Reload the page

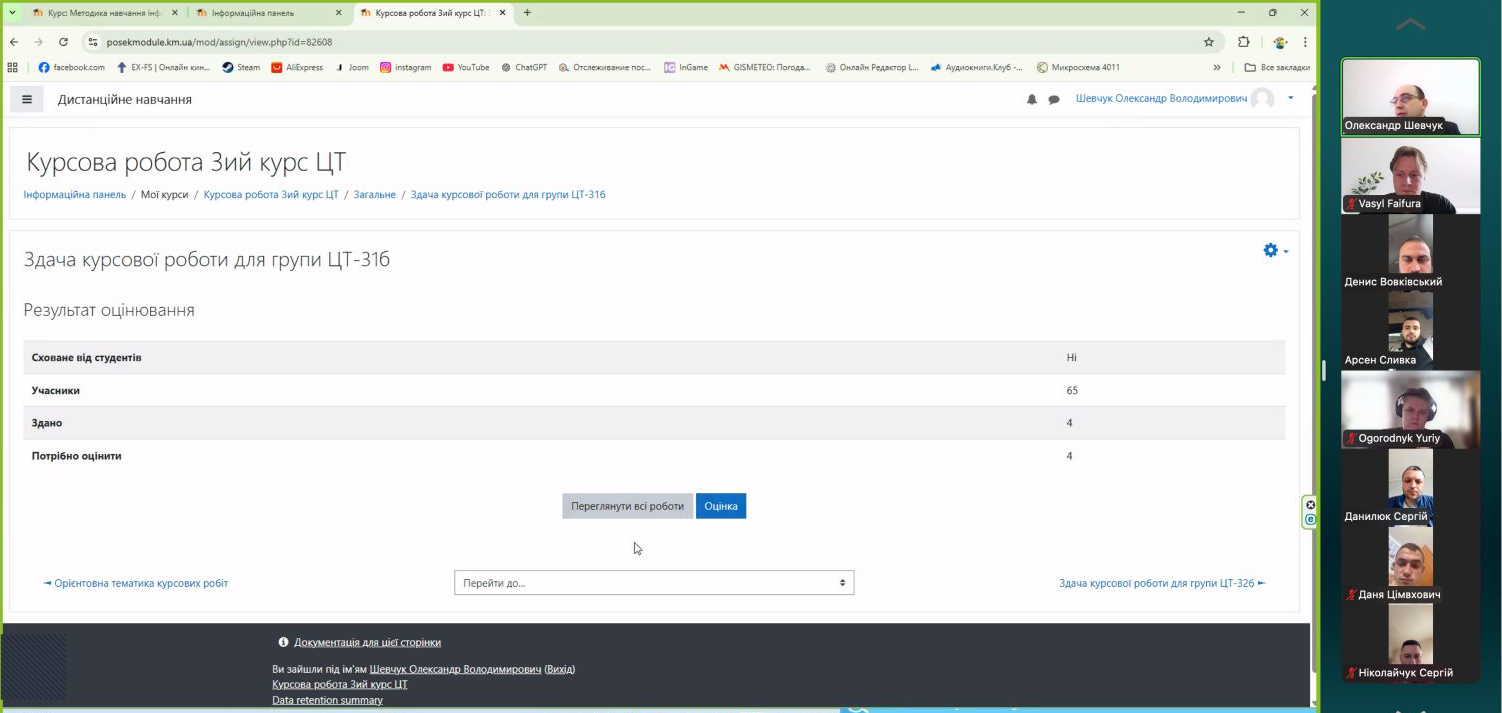(x=63, y=42)
